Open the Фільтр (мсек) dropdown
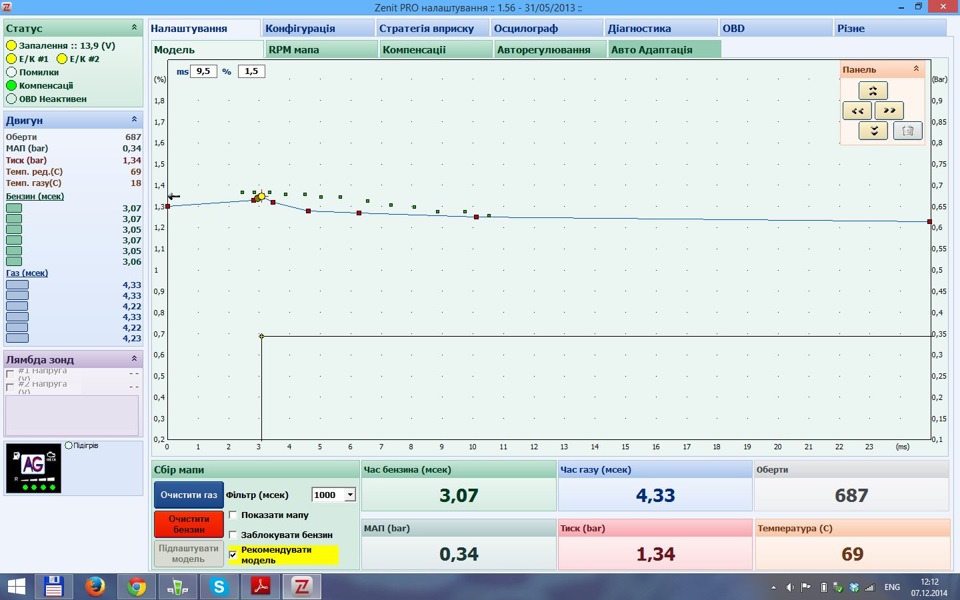Screen dimensions: 960x600 350,495
